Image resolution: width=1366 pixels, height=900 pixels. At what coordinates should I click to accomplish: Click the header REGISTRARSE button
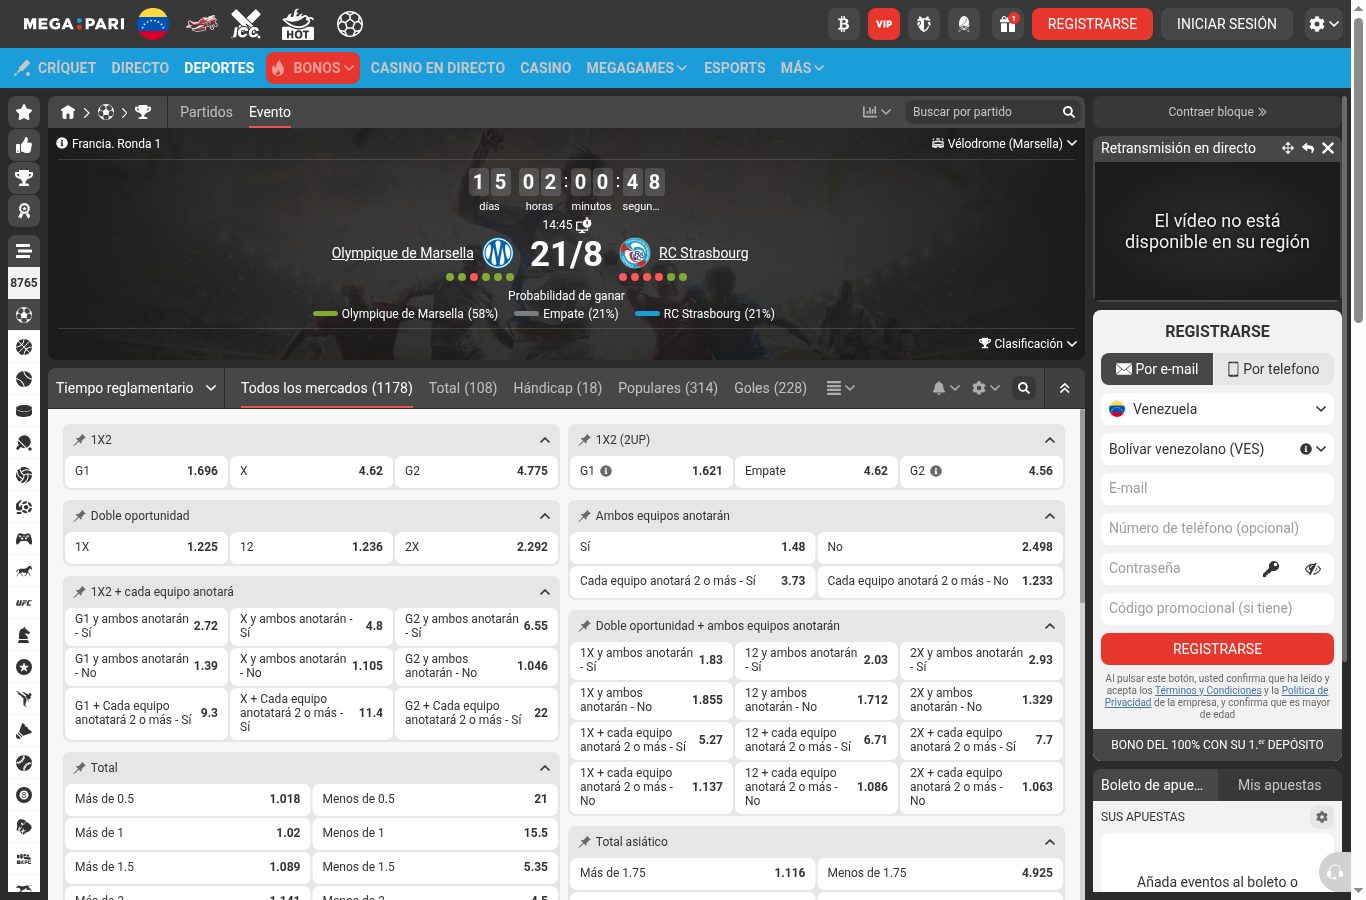click(x=1092, y=24)
